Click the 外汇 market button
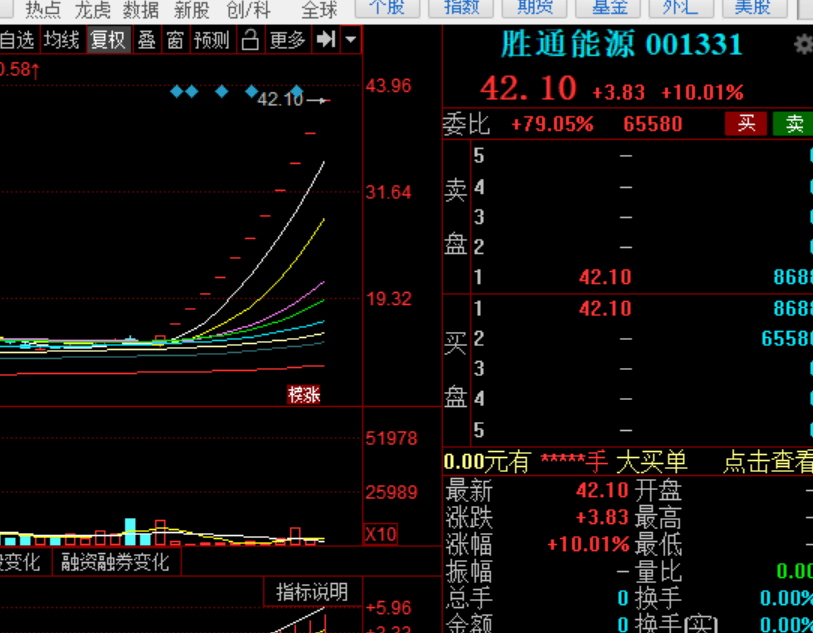 point(681,7)
